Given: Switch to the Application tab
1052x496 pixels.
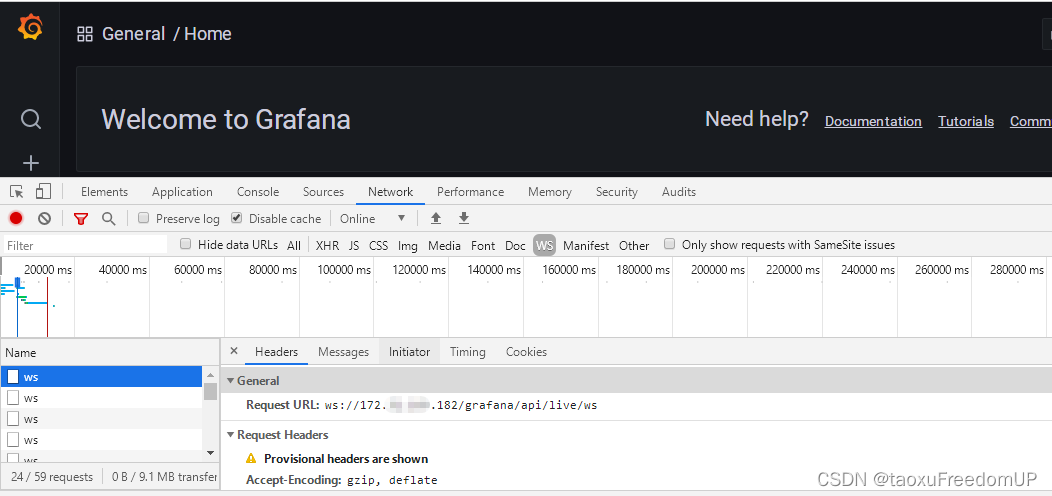Looking at the screenshot, I should pyautogui.click(x=182, y=192).
